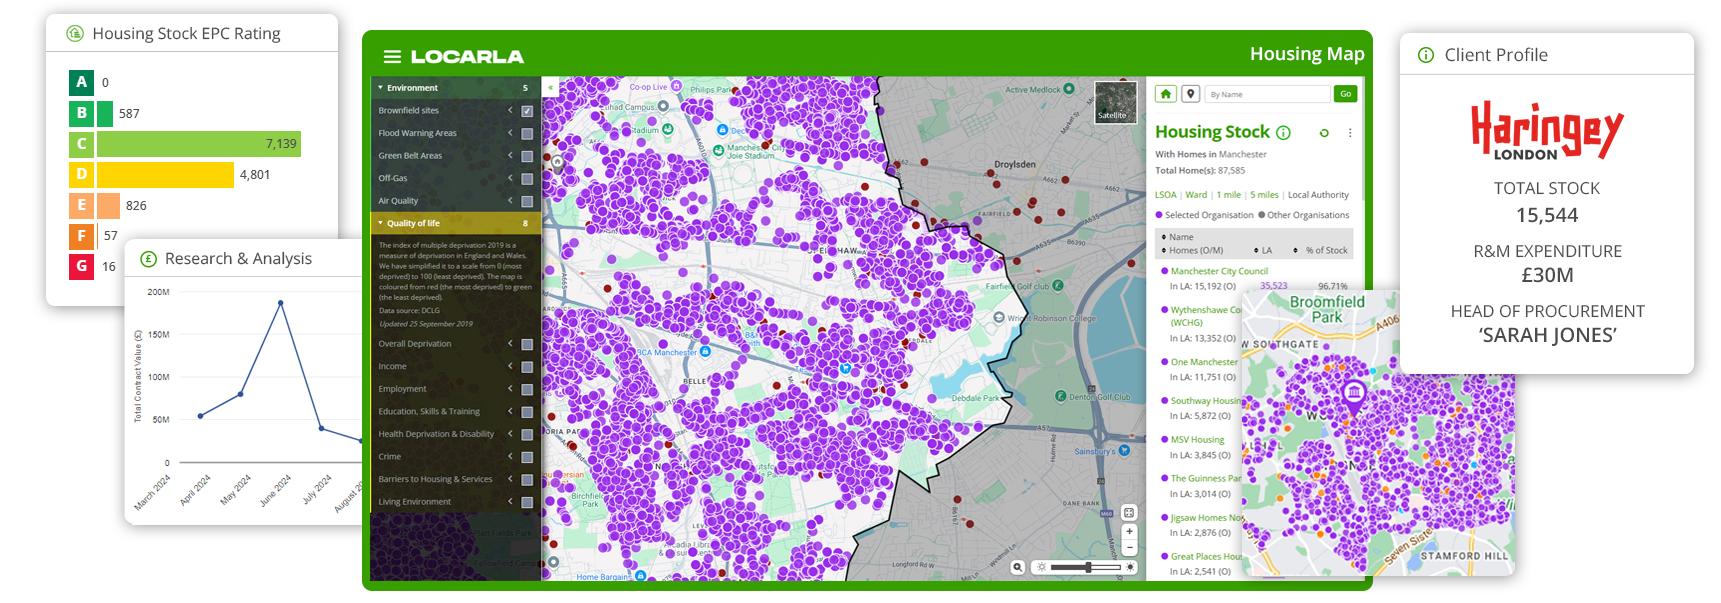Open the Locarla hamburger menu
This screenshot has height=603, width=1721.
(x=392, y=57)
